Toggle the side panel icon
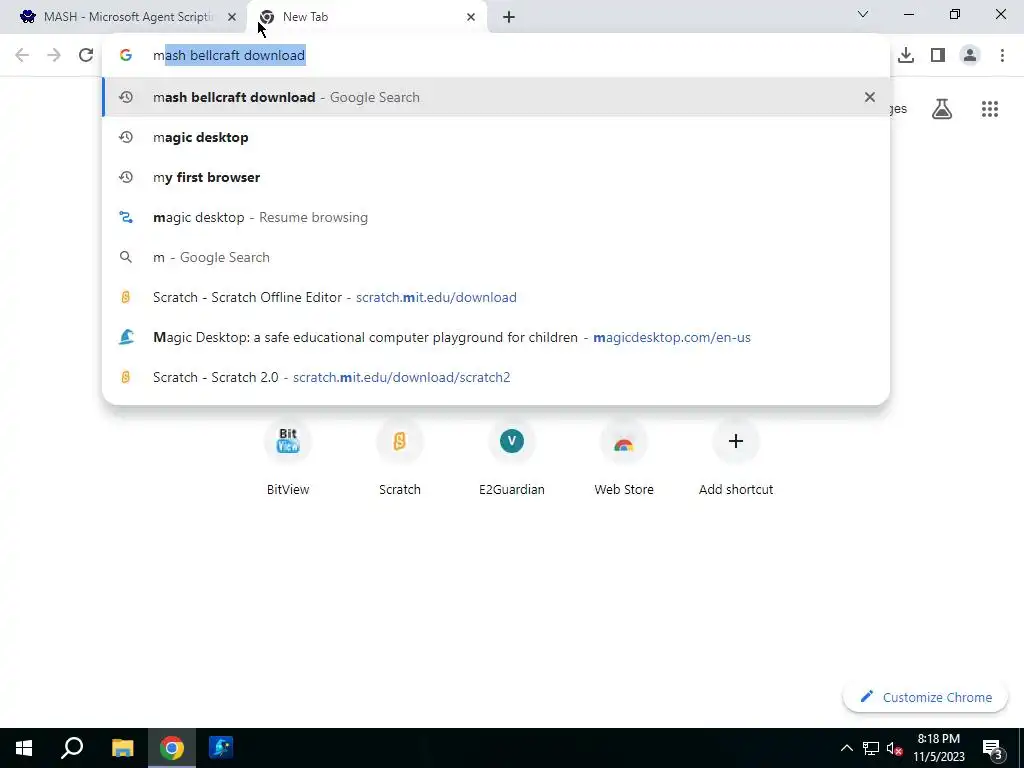The height and width of the screenshot is (768, 1024). 938,55
